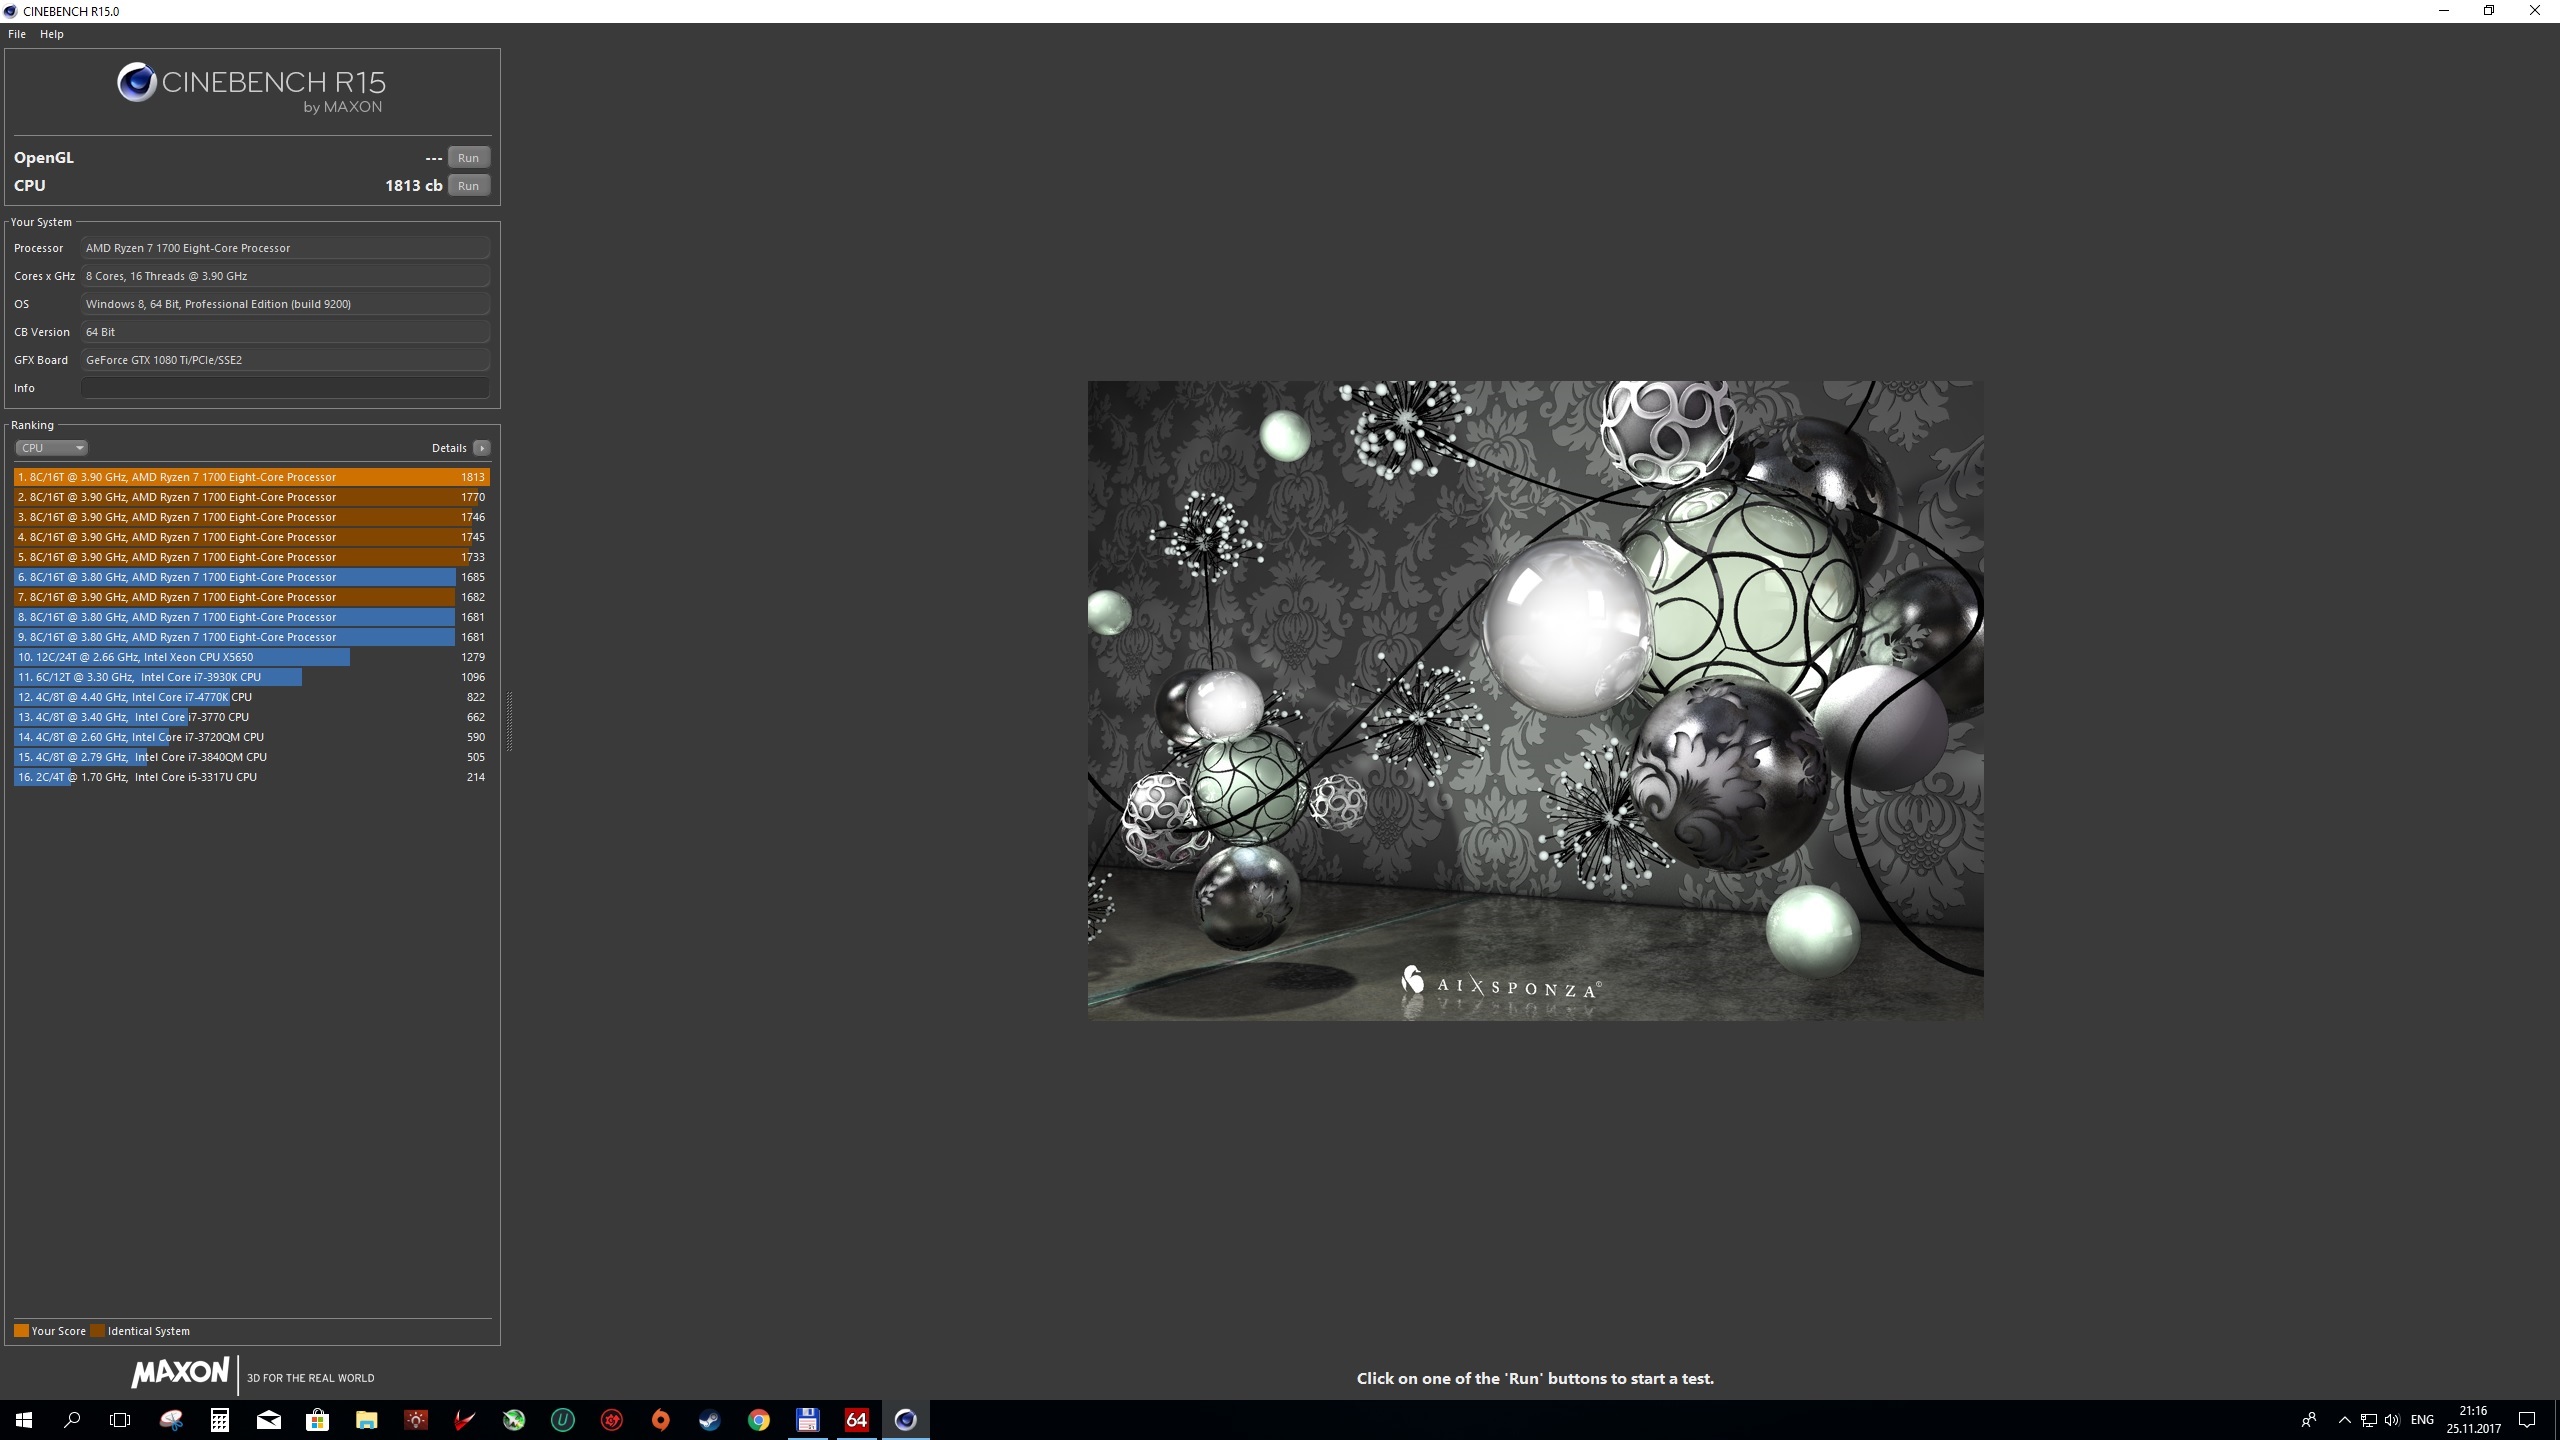This screenshot has width=2560, height=1440.
Task: Open the CPU ranking type dropdown
Action: (51, 448)
